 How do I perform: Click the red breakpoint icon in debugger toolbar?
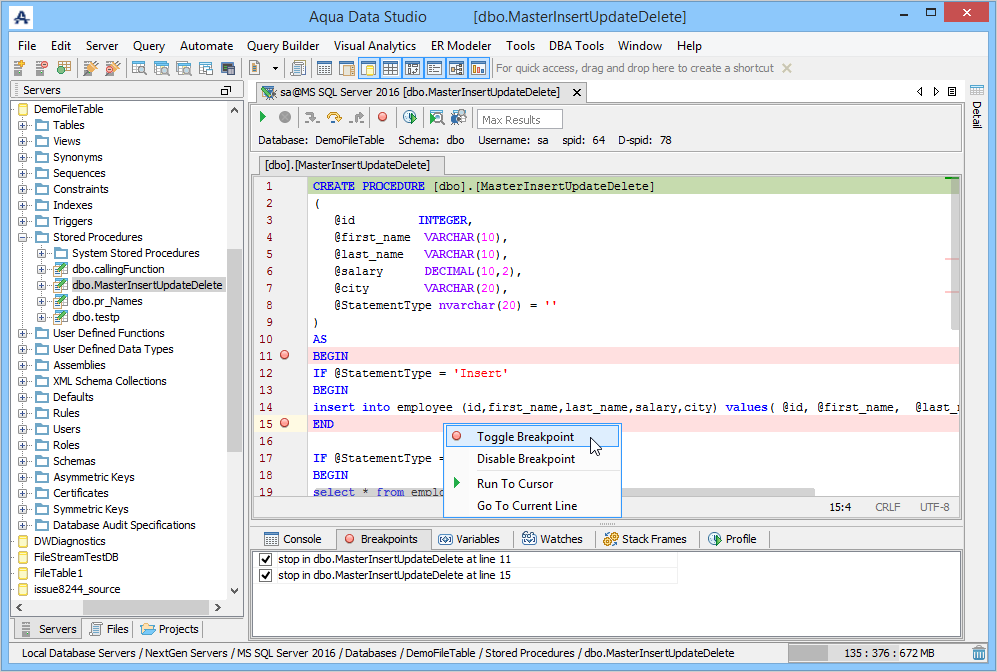pyautogui.click(x=382, y=118)
